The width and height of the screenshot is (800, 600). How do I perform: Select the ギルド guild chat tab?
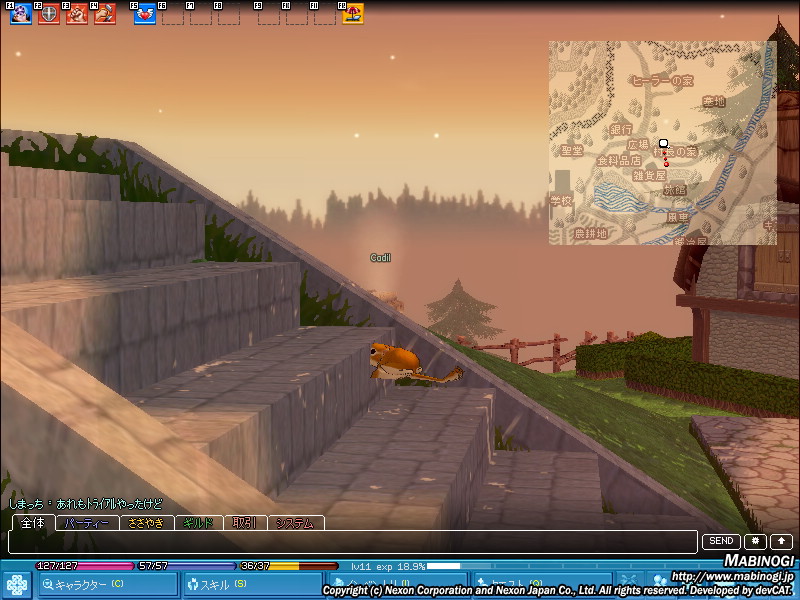coord(199,522)
